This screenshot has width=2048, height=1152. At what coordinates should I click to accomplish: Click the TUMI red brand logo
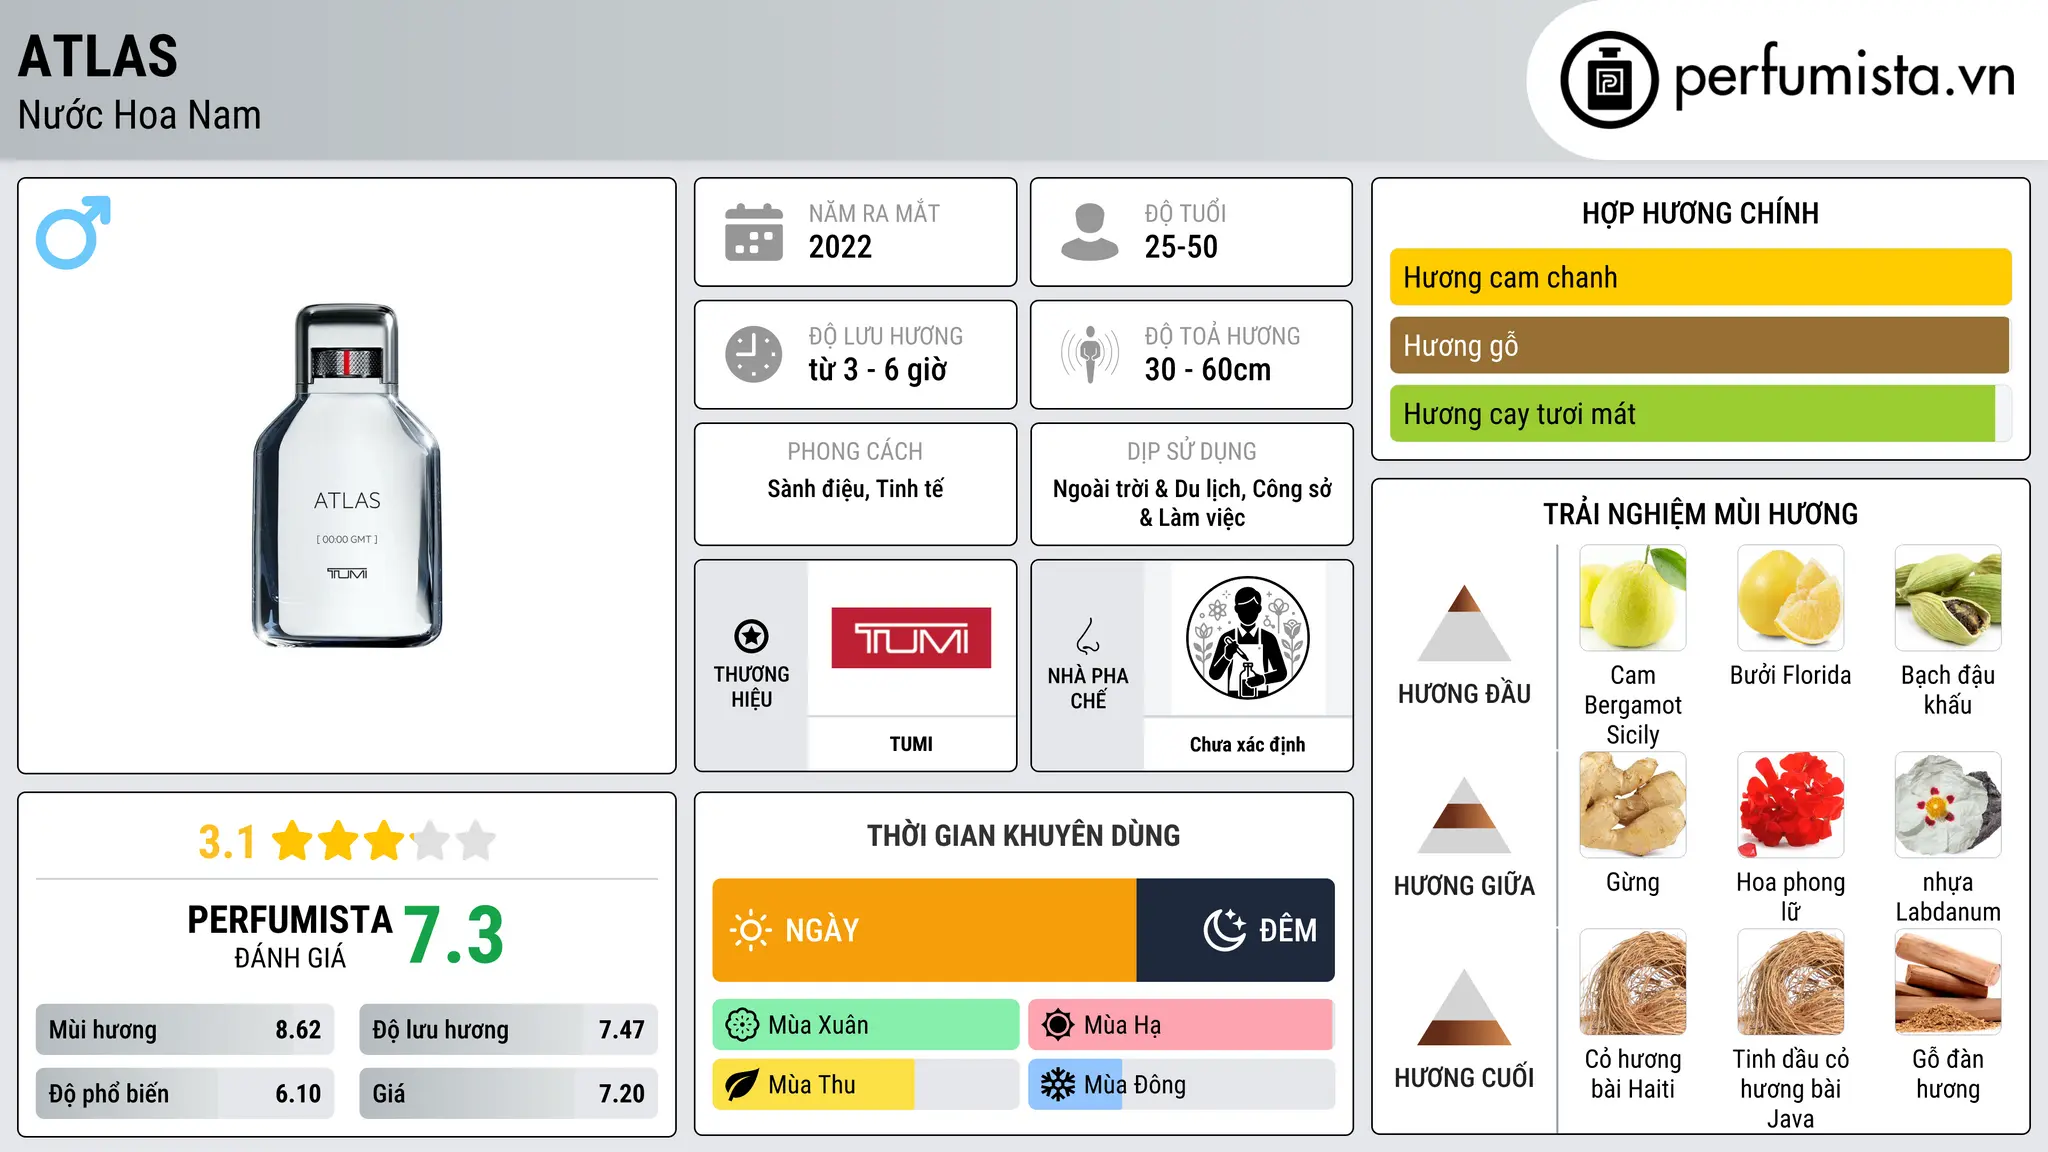[911, 638]
